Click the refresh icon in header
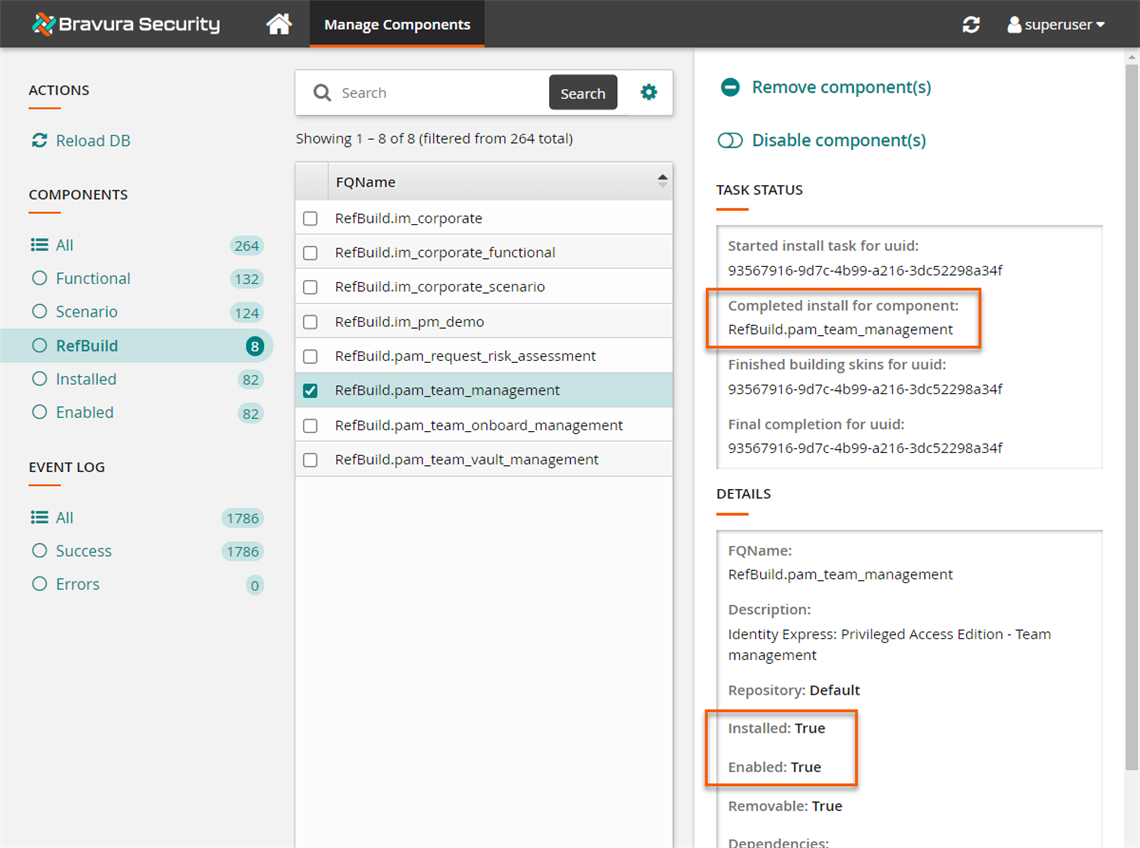Viewport: 1140px width, 848px height. pos(971,25)
